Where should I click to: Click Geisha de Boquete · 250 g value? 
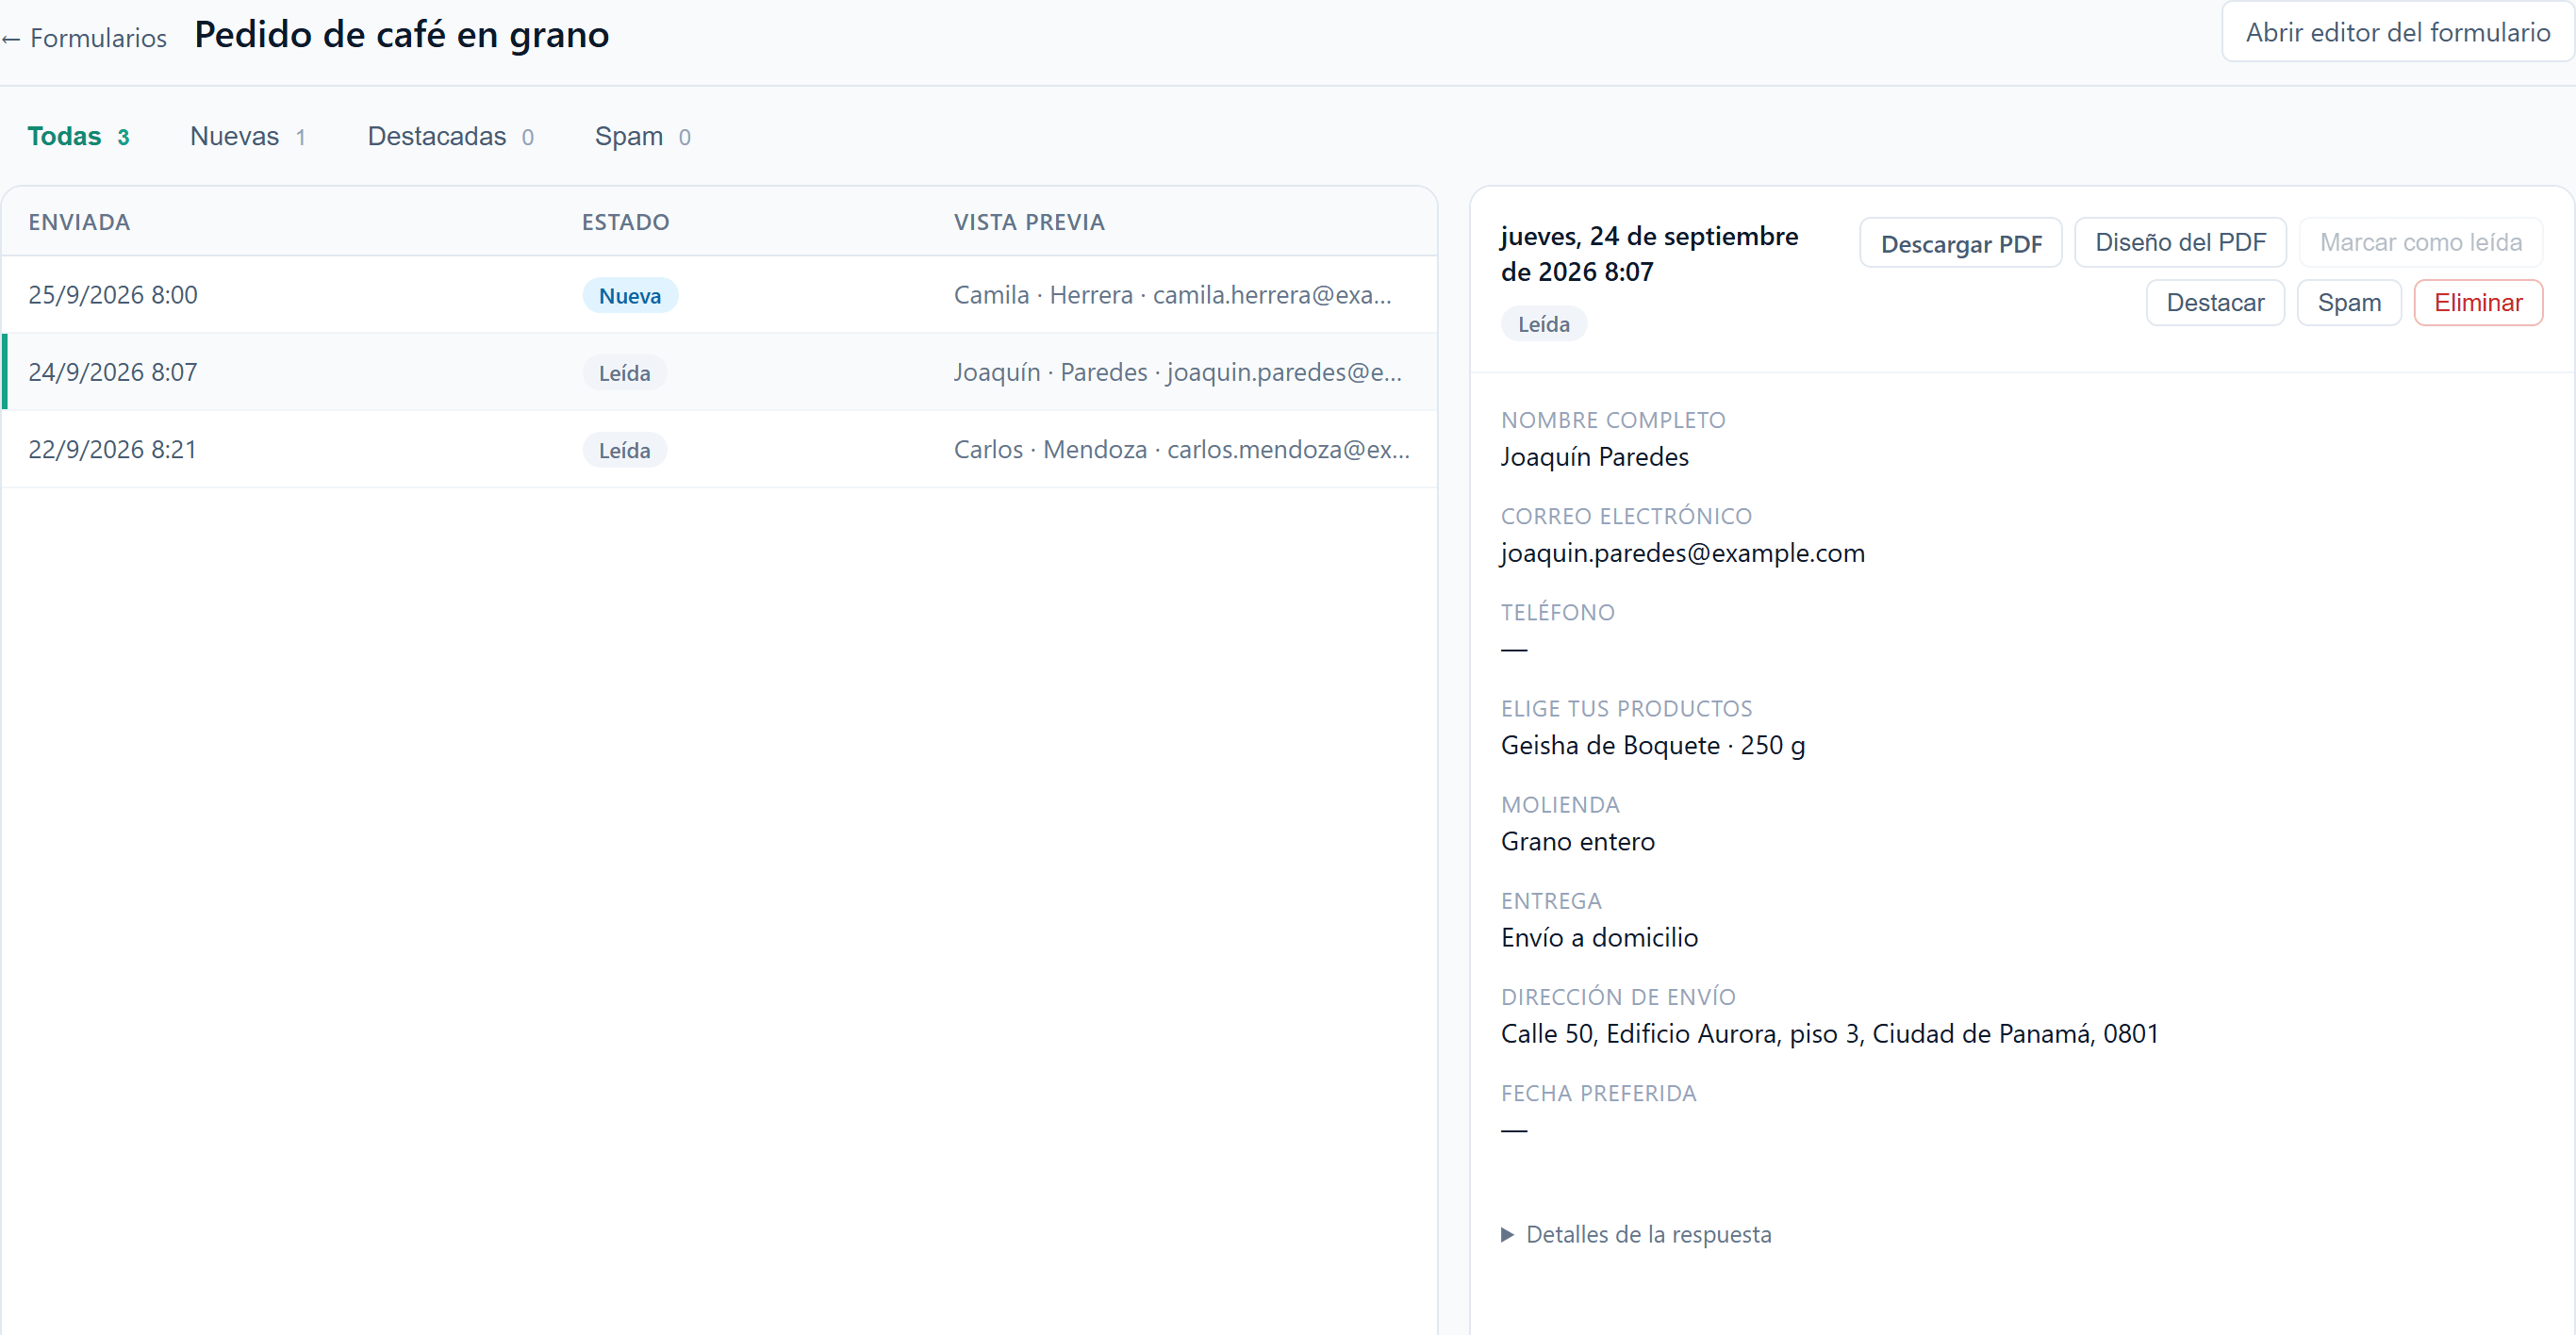[x=1652, y=745]
